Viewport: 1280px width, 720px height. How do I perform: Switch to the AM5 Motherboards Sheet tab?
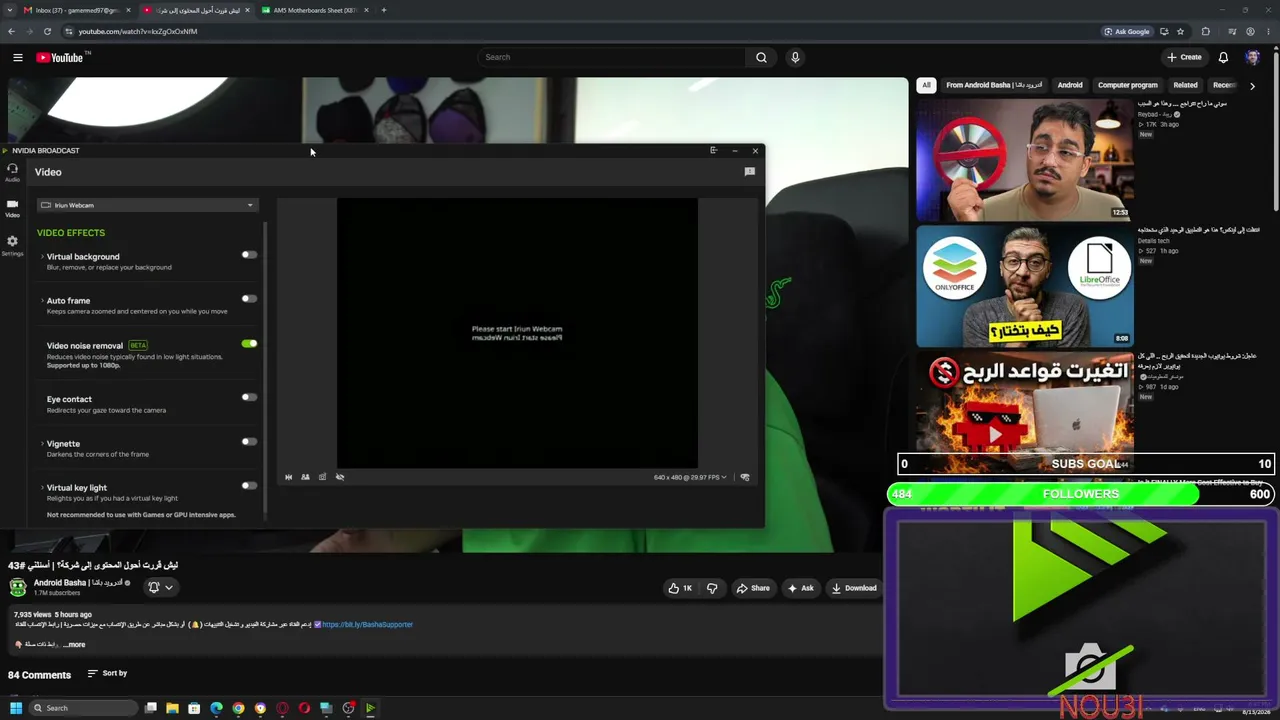click(x=315, y=10)
